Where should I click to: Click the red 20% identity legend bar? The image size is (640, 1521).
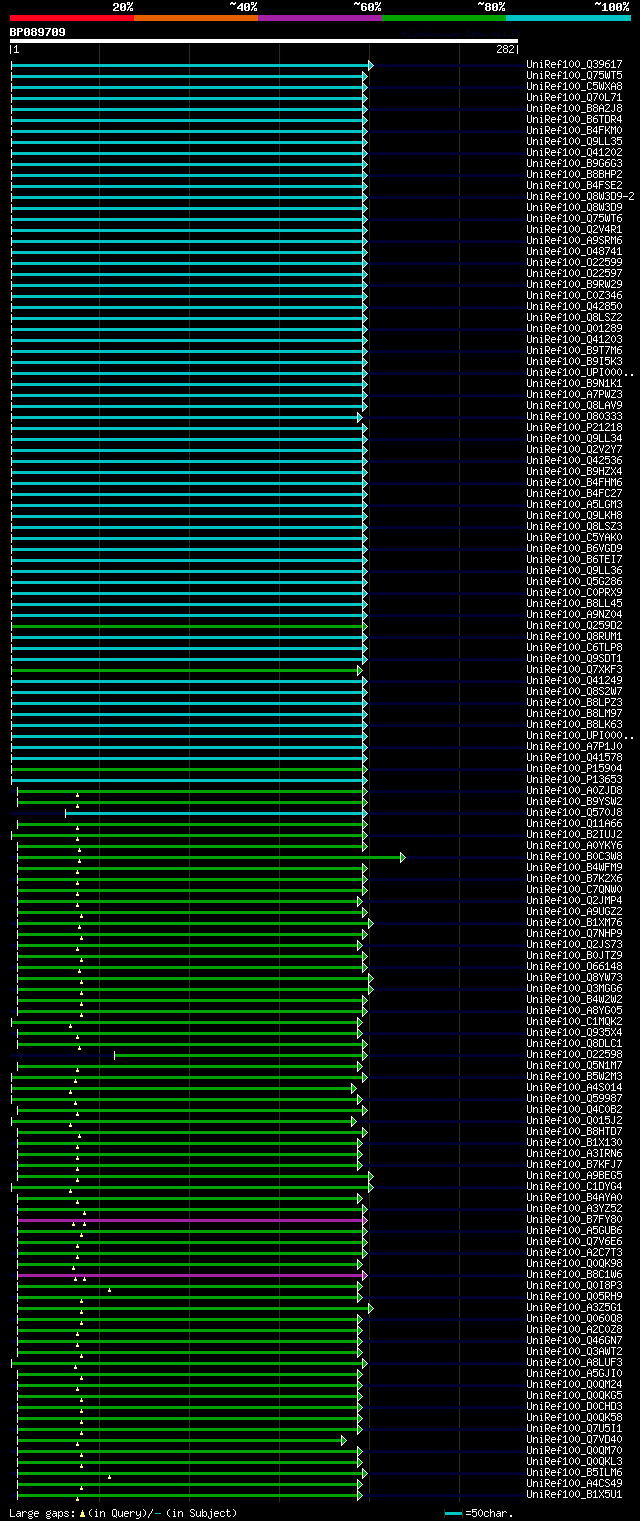pos(71,18)
